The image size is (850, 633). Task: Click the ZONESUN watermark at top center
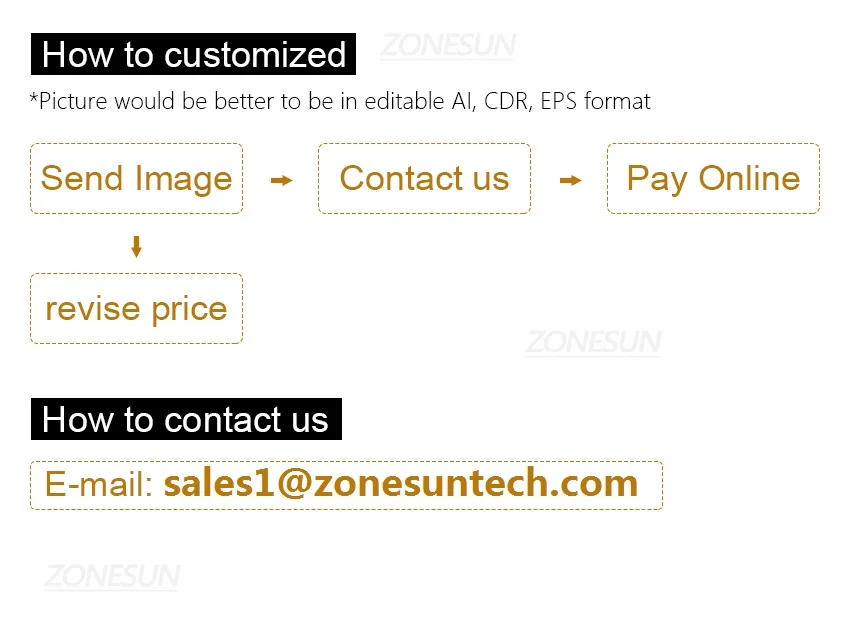[447, 46]
